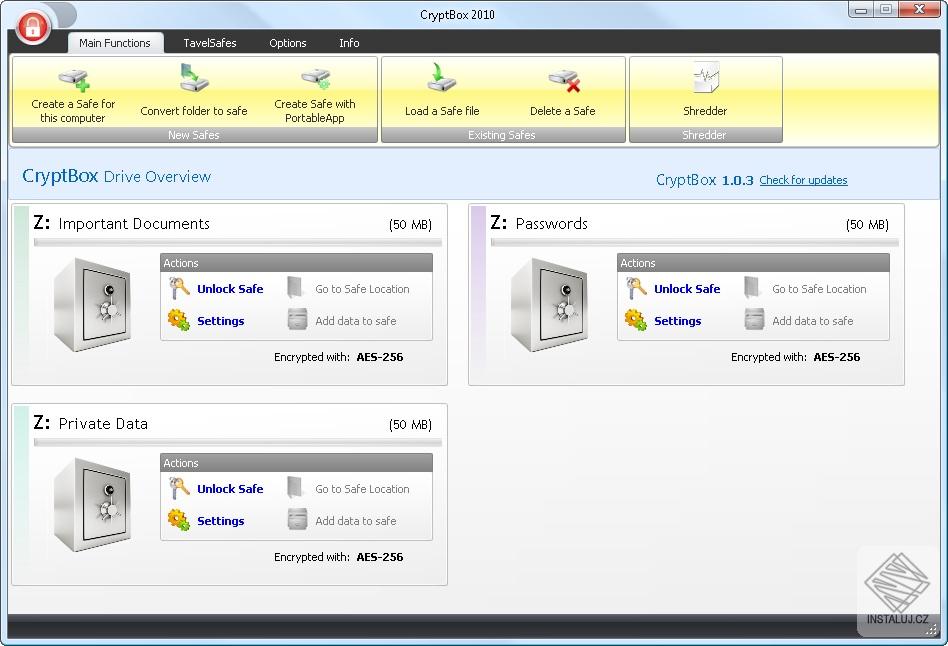948x646 pixels.
Task: Switch to the Main Functions tab
Action: tap(115, 43)
